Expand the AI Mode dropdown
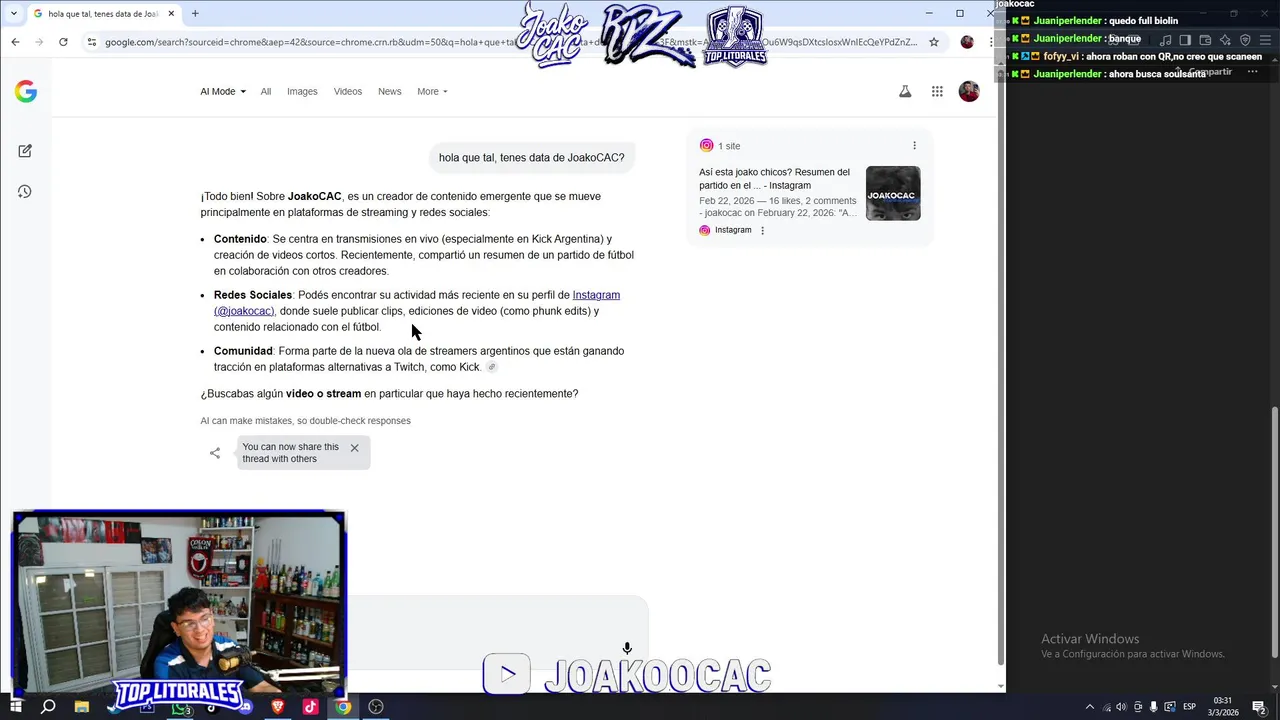1280x720 pixels. (222, 91)
